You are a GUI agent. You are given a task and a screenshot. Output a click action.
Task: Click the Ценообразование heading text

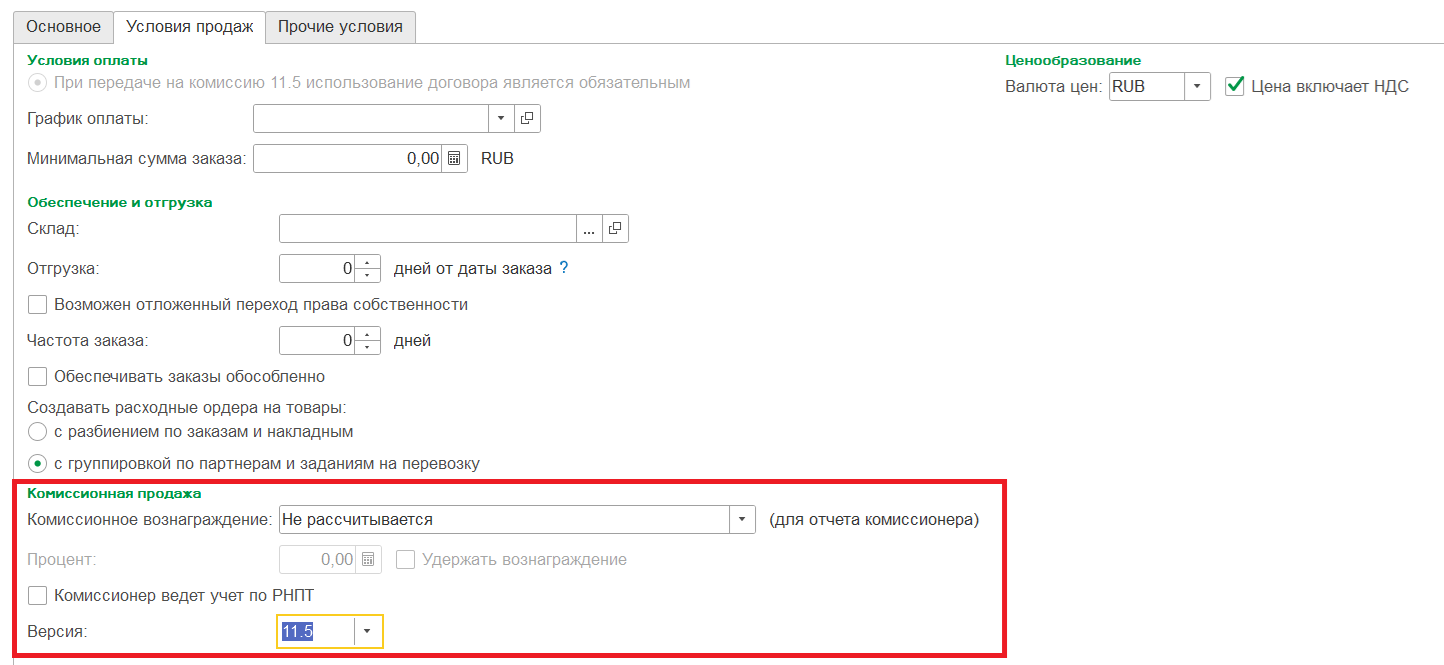1073,60
